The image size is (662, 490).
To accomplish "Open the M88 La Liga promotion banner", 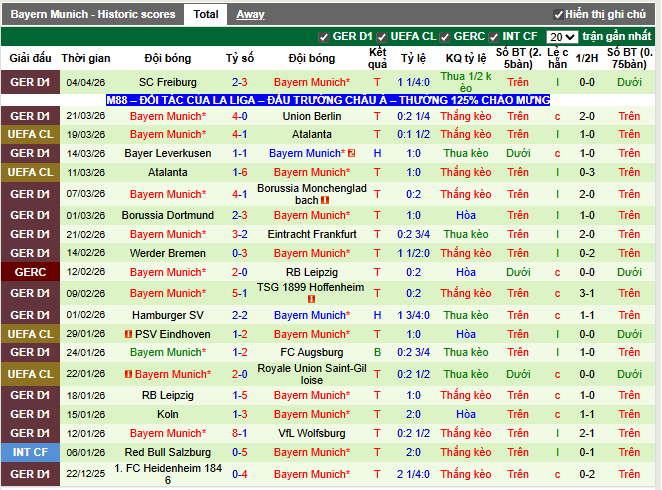I will pyautogui.click(x=329, y=101).
